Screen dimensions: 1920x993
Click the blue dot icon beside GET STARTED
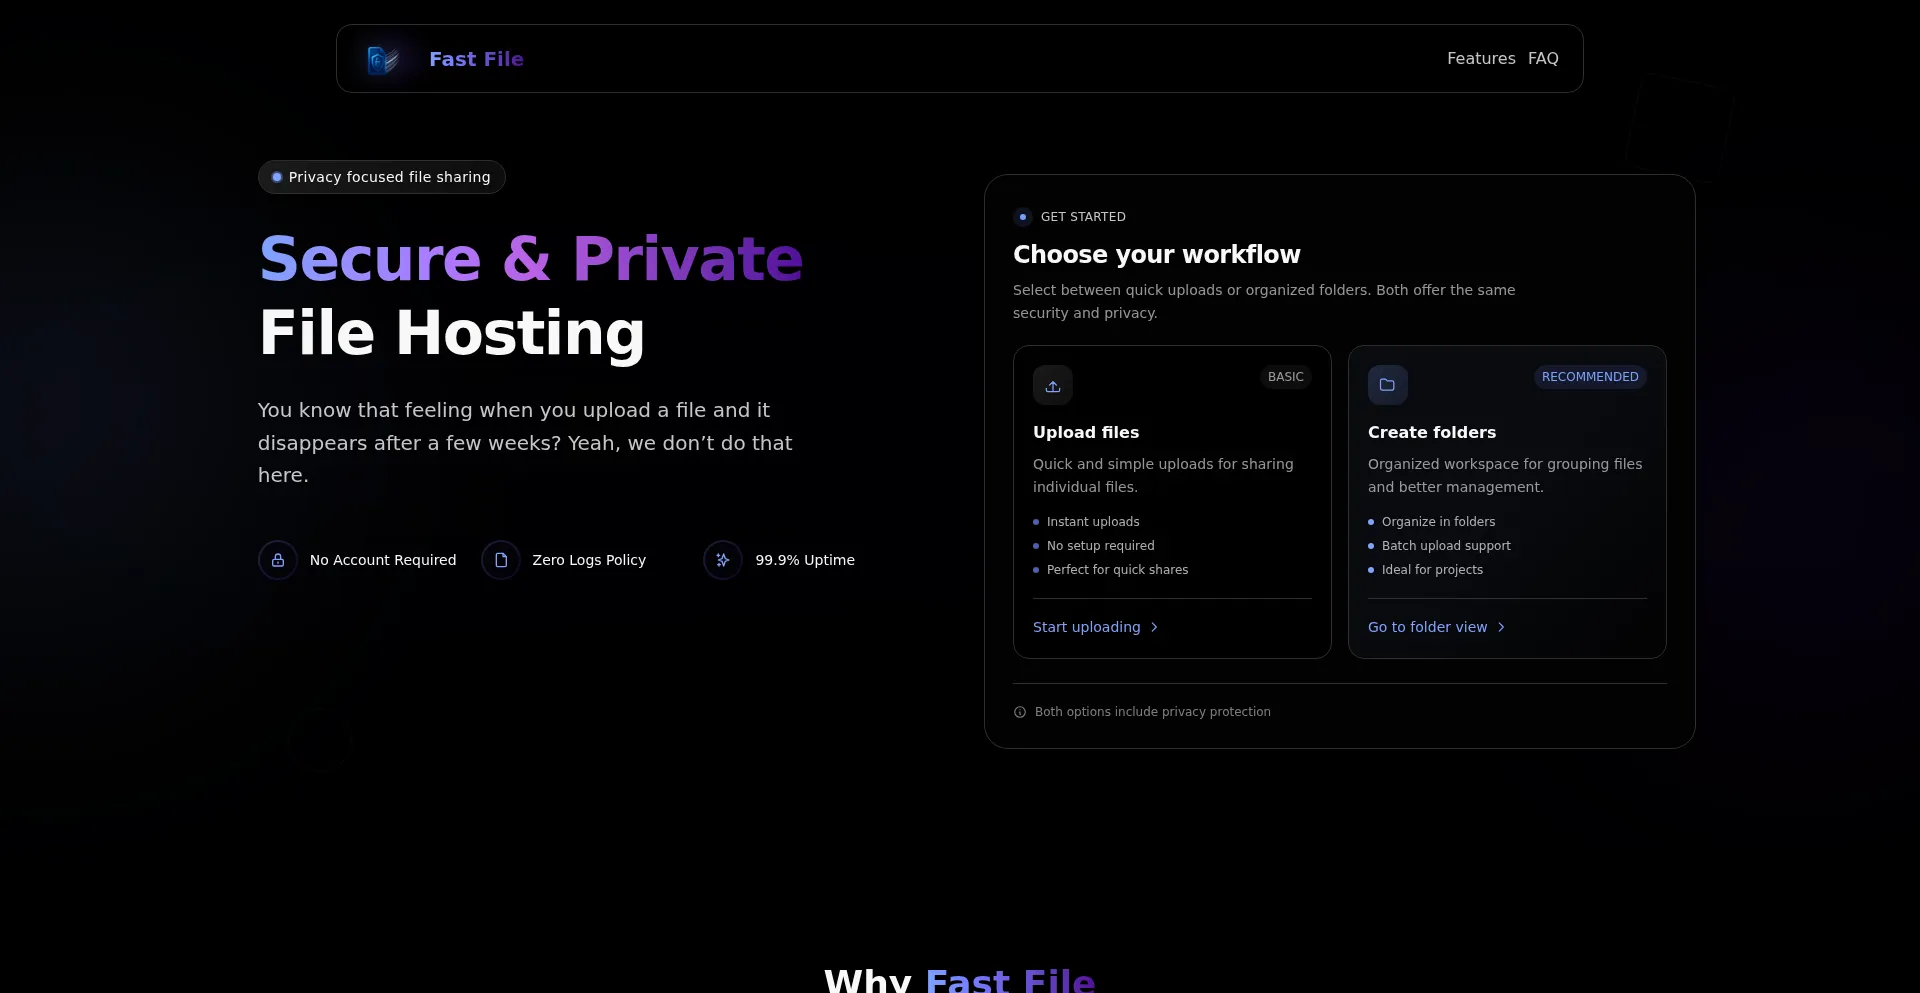coord(1023,217)
